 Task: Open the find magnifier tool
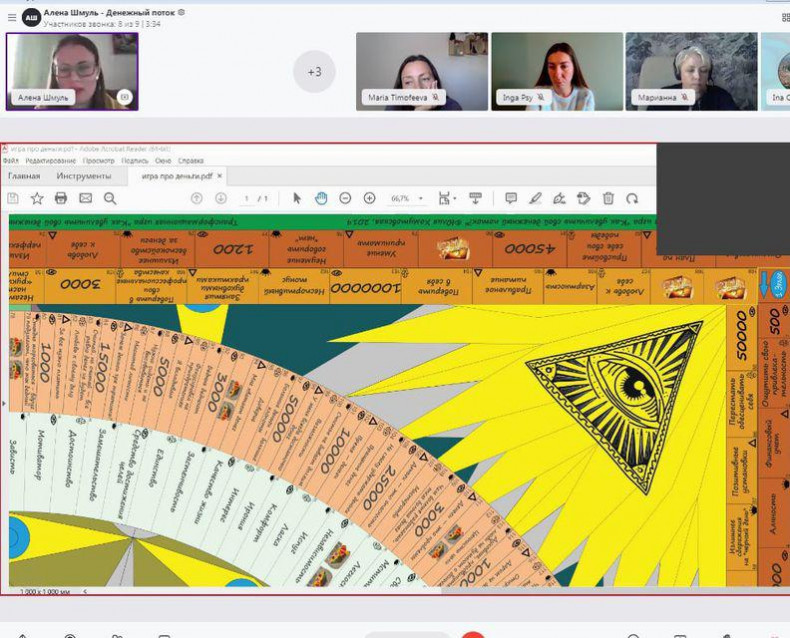point(110,198)
